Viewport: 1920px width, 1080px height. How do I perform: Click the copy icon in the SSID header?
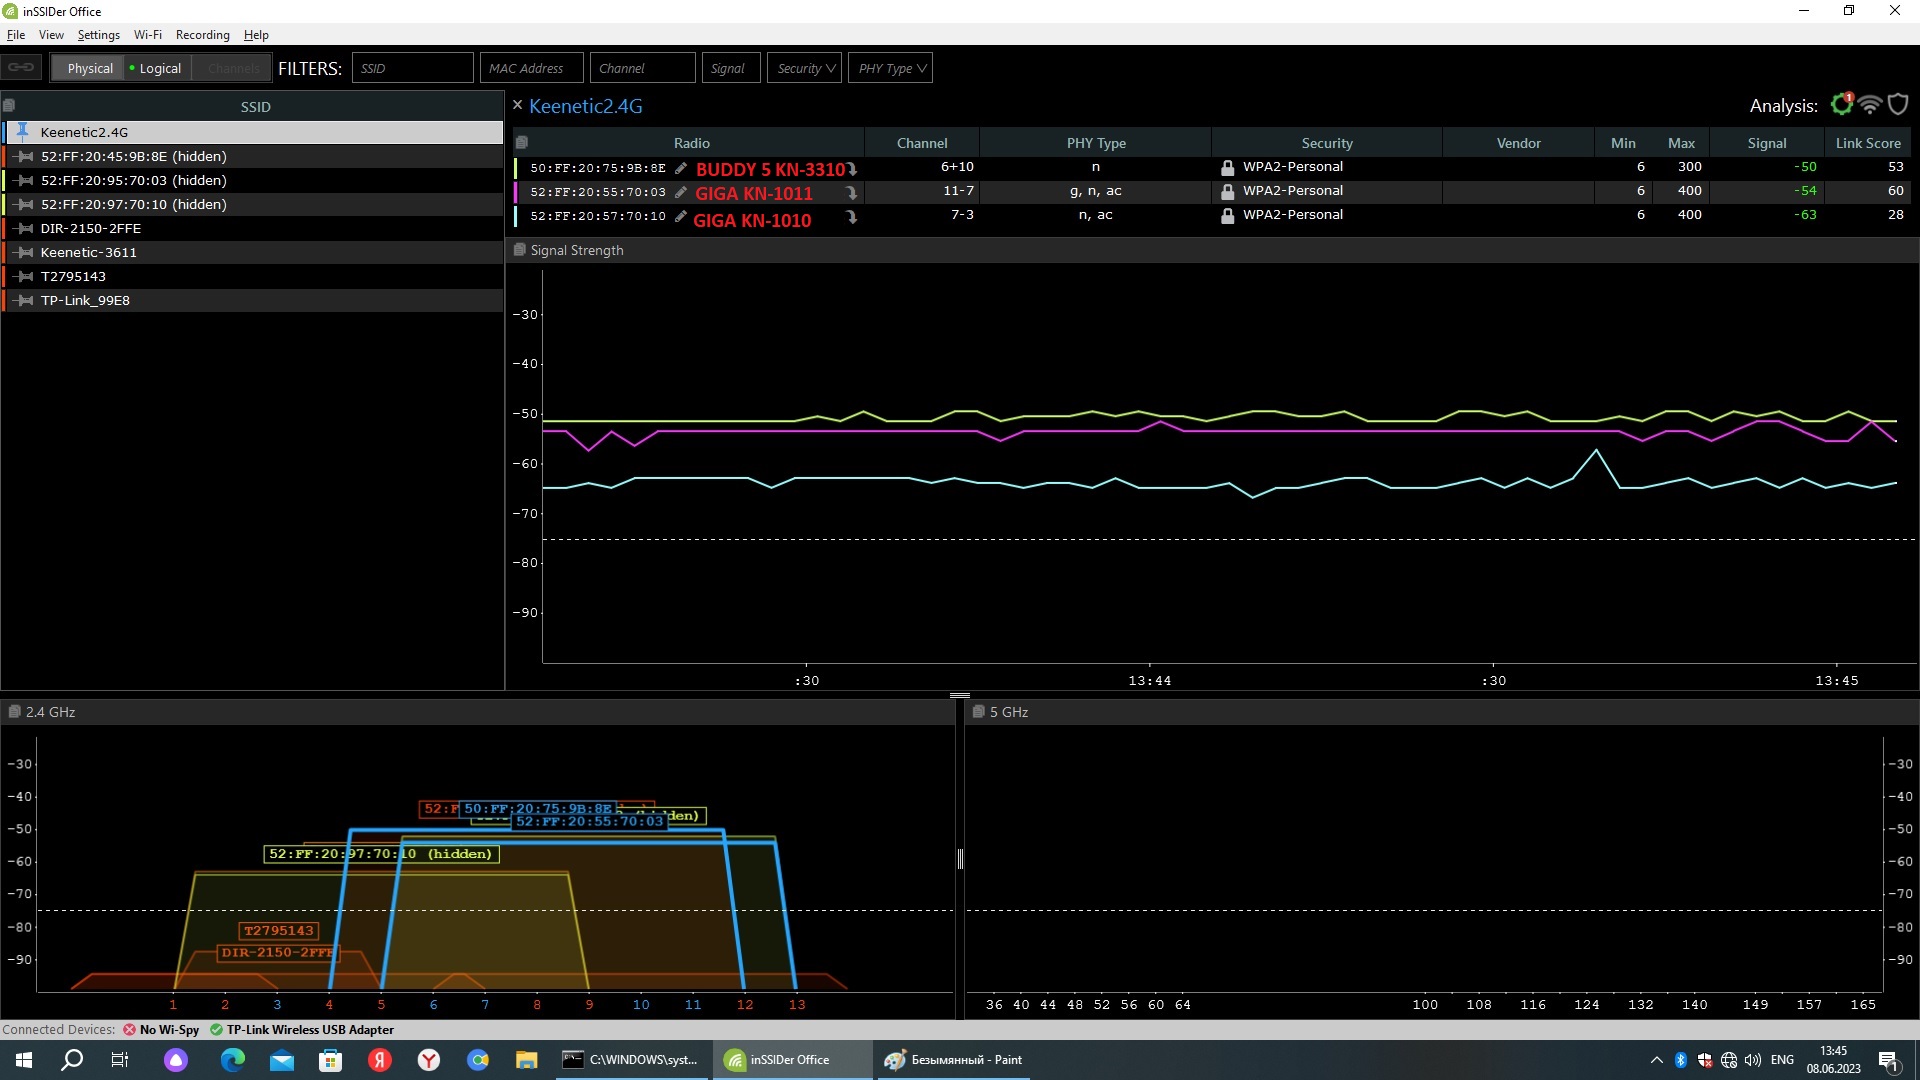tap(9, 105)
